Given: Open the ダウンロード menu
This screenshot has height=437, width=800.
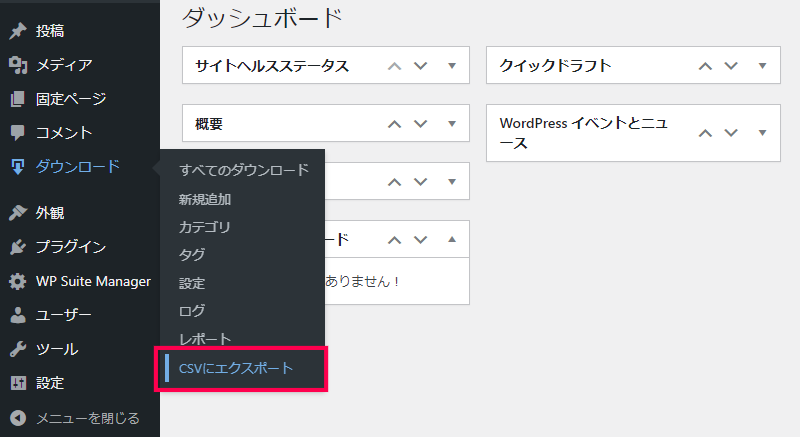Looking at the screenshot, I should click(80, 167).
